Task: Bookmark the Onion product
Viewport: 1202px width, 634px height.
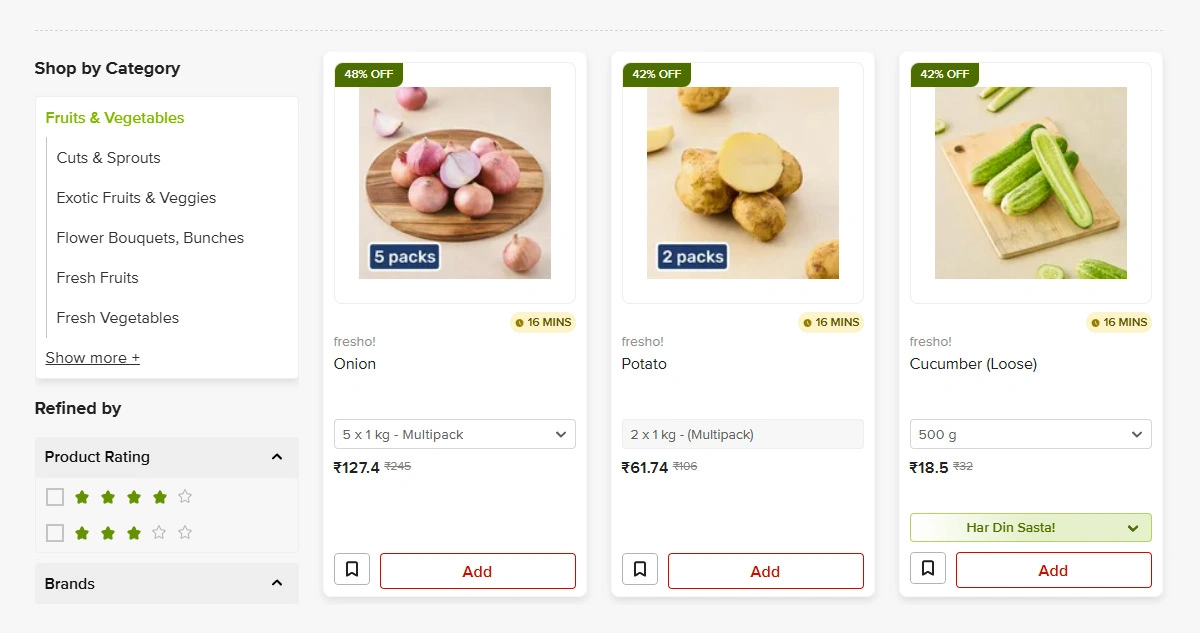Action: click(x=352, y=570)
